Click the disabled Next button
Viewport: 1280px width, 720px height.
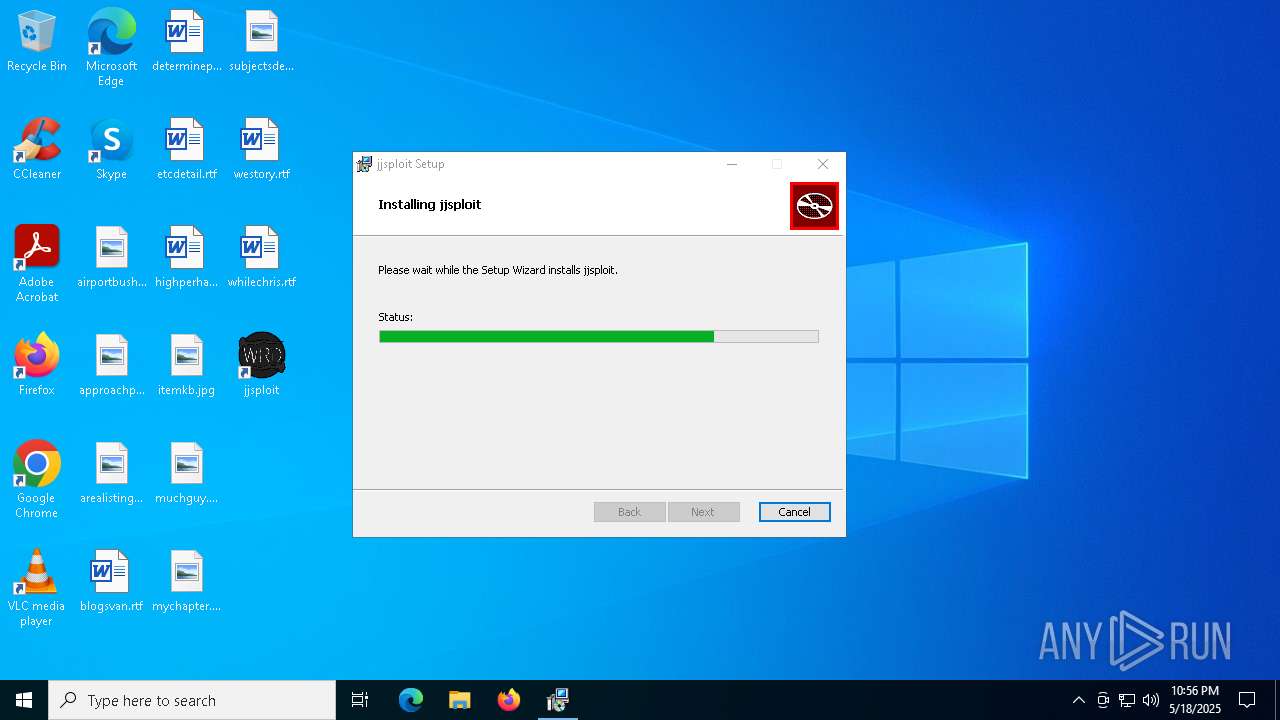pyautogui.click(x=703, y=512)
